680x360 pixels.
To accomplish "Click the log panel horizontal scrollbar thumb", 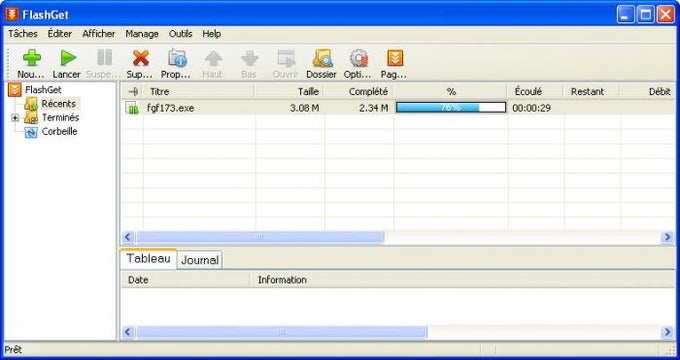I will click(281, 332).
